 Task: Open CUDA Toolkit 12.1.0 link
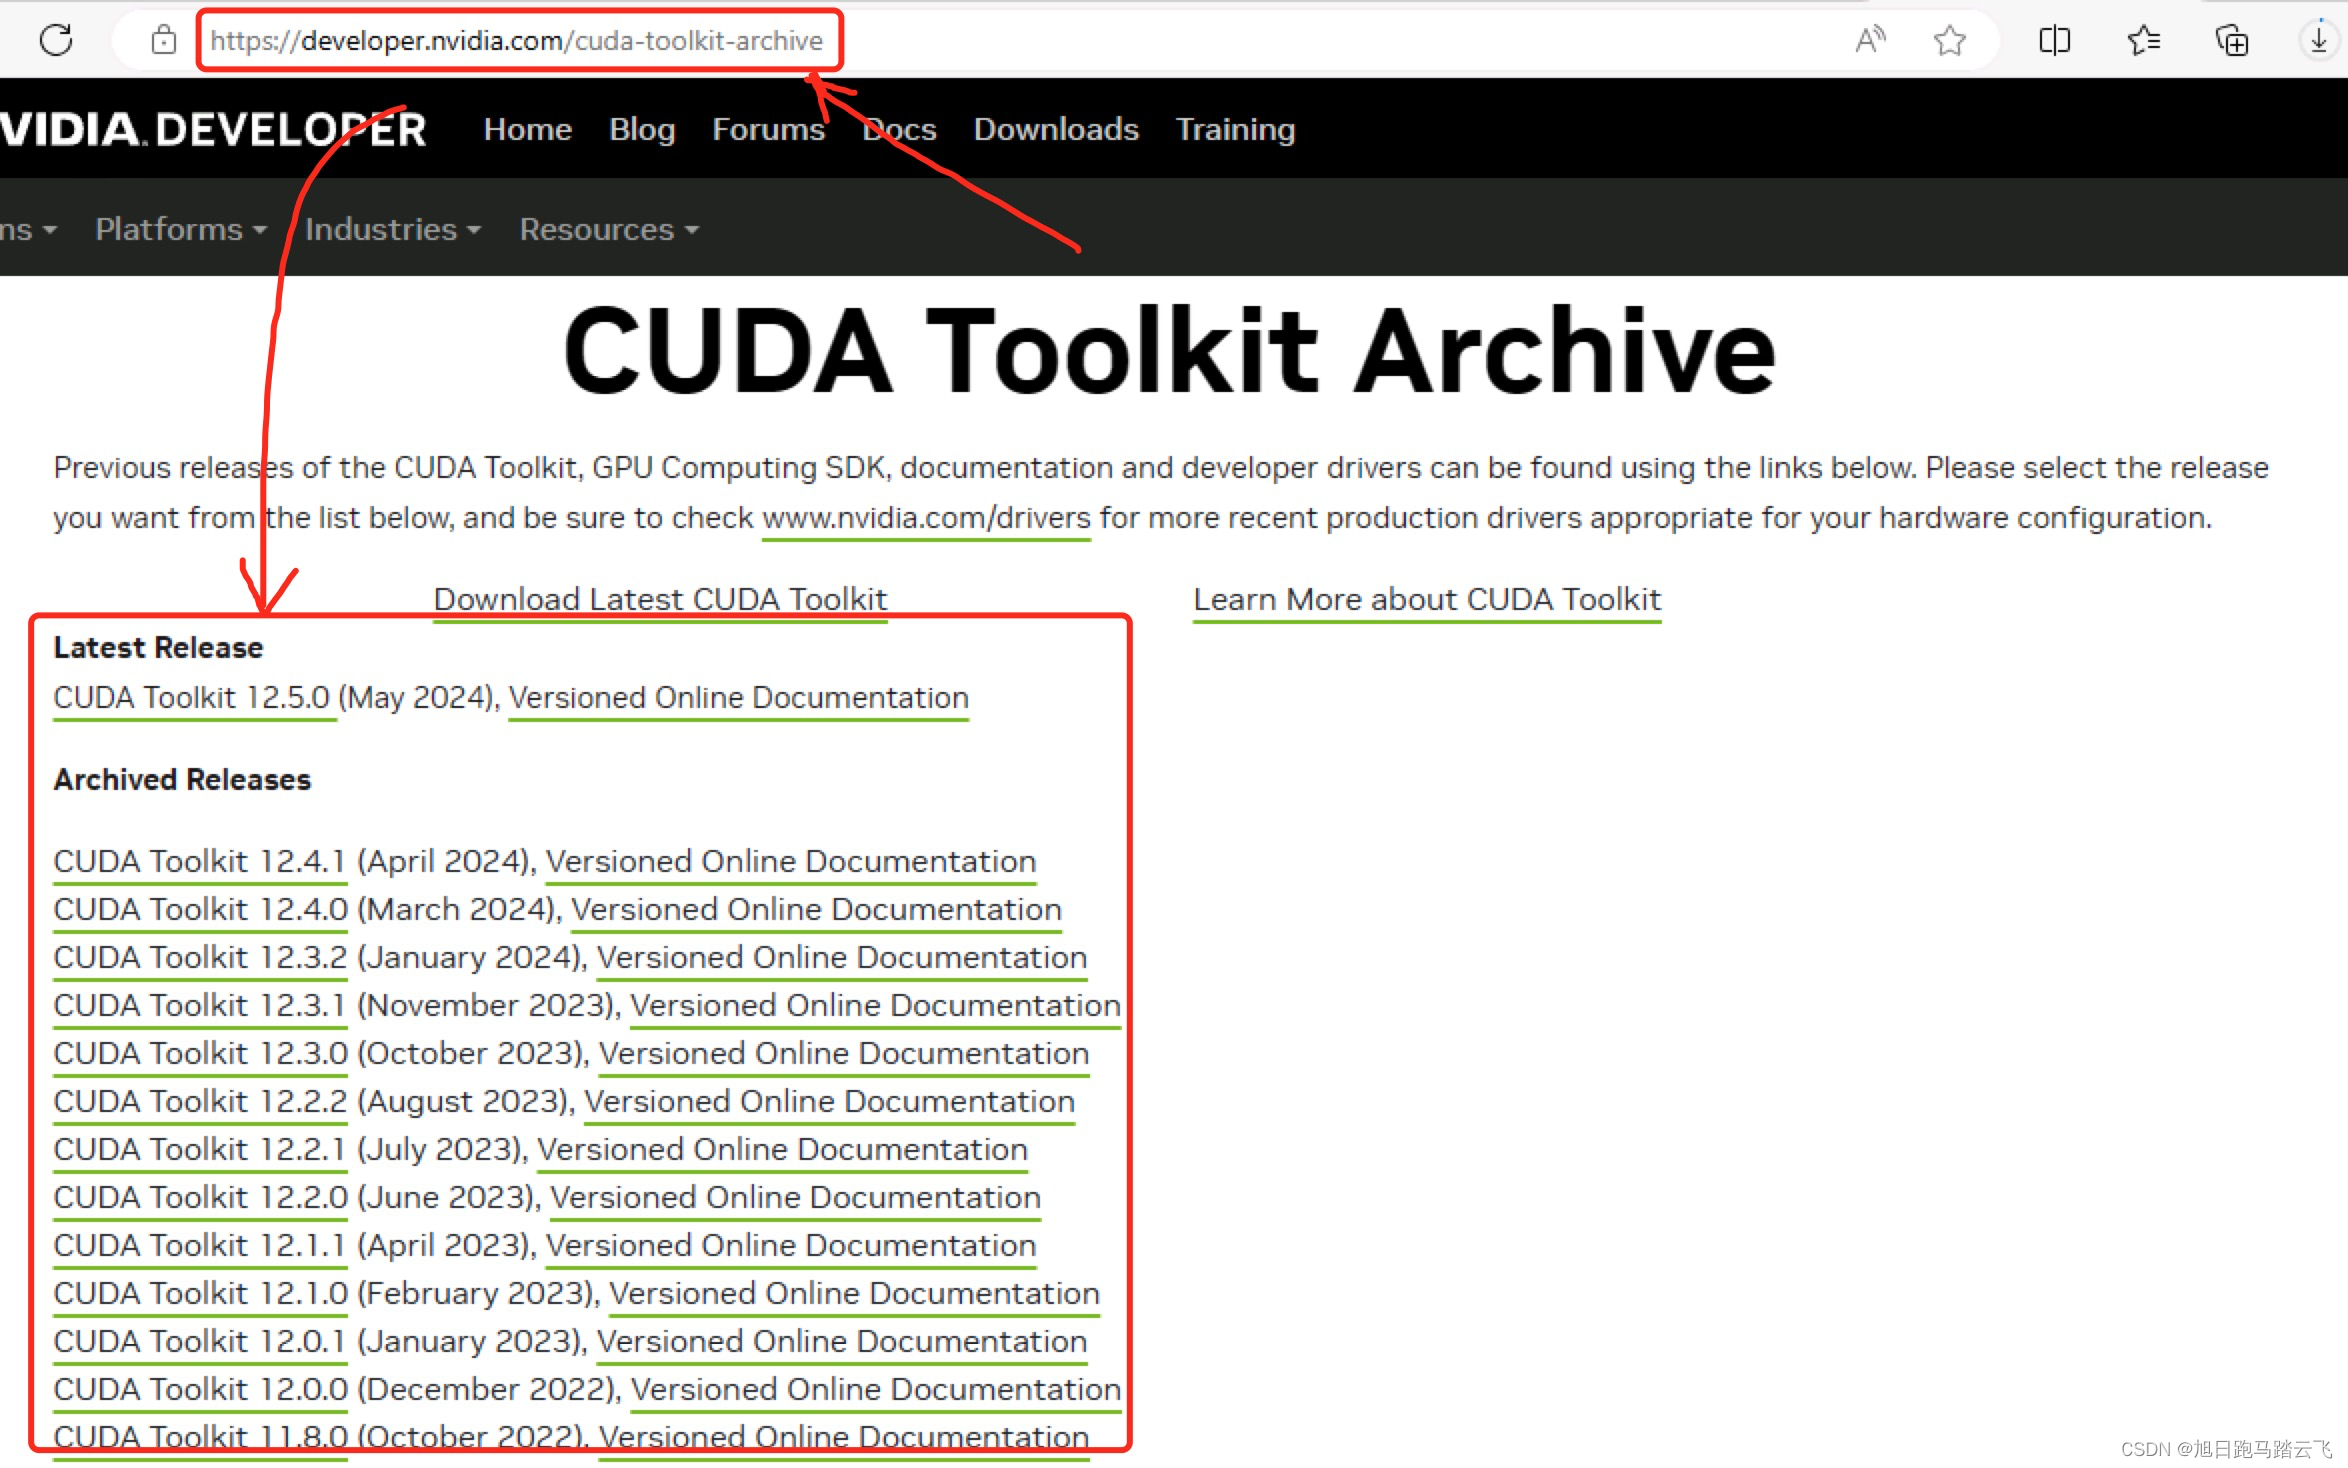200,1293
